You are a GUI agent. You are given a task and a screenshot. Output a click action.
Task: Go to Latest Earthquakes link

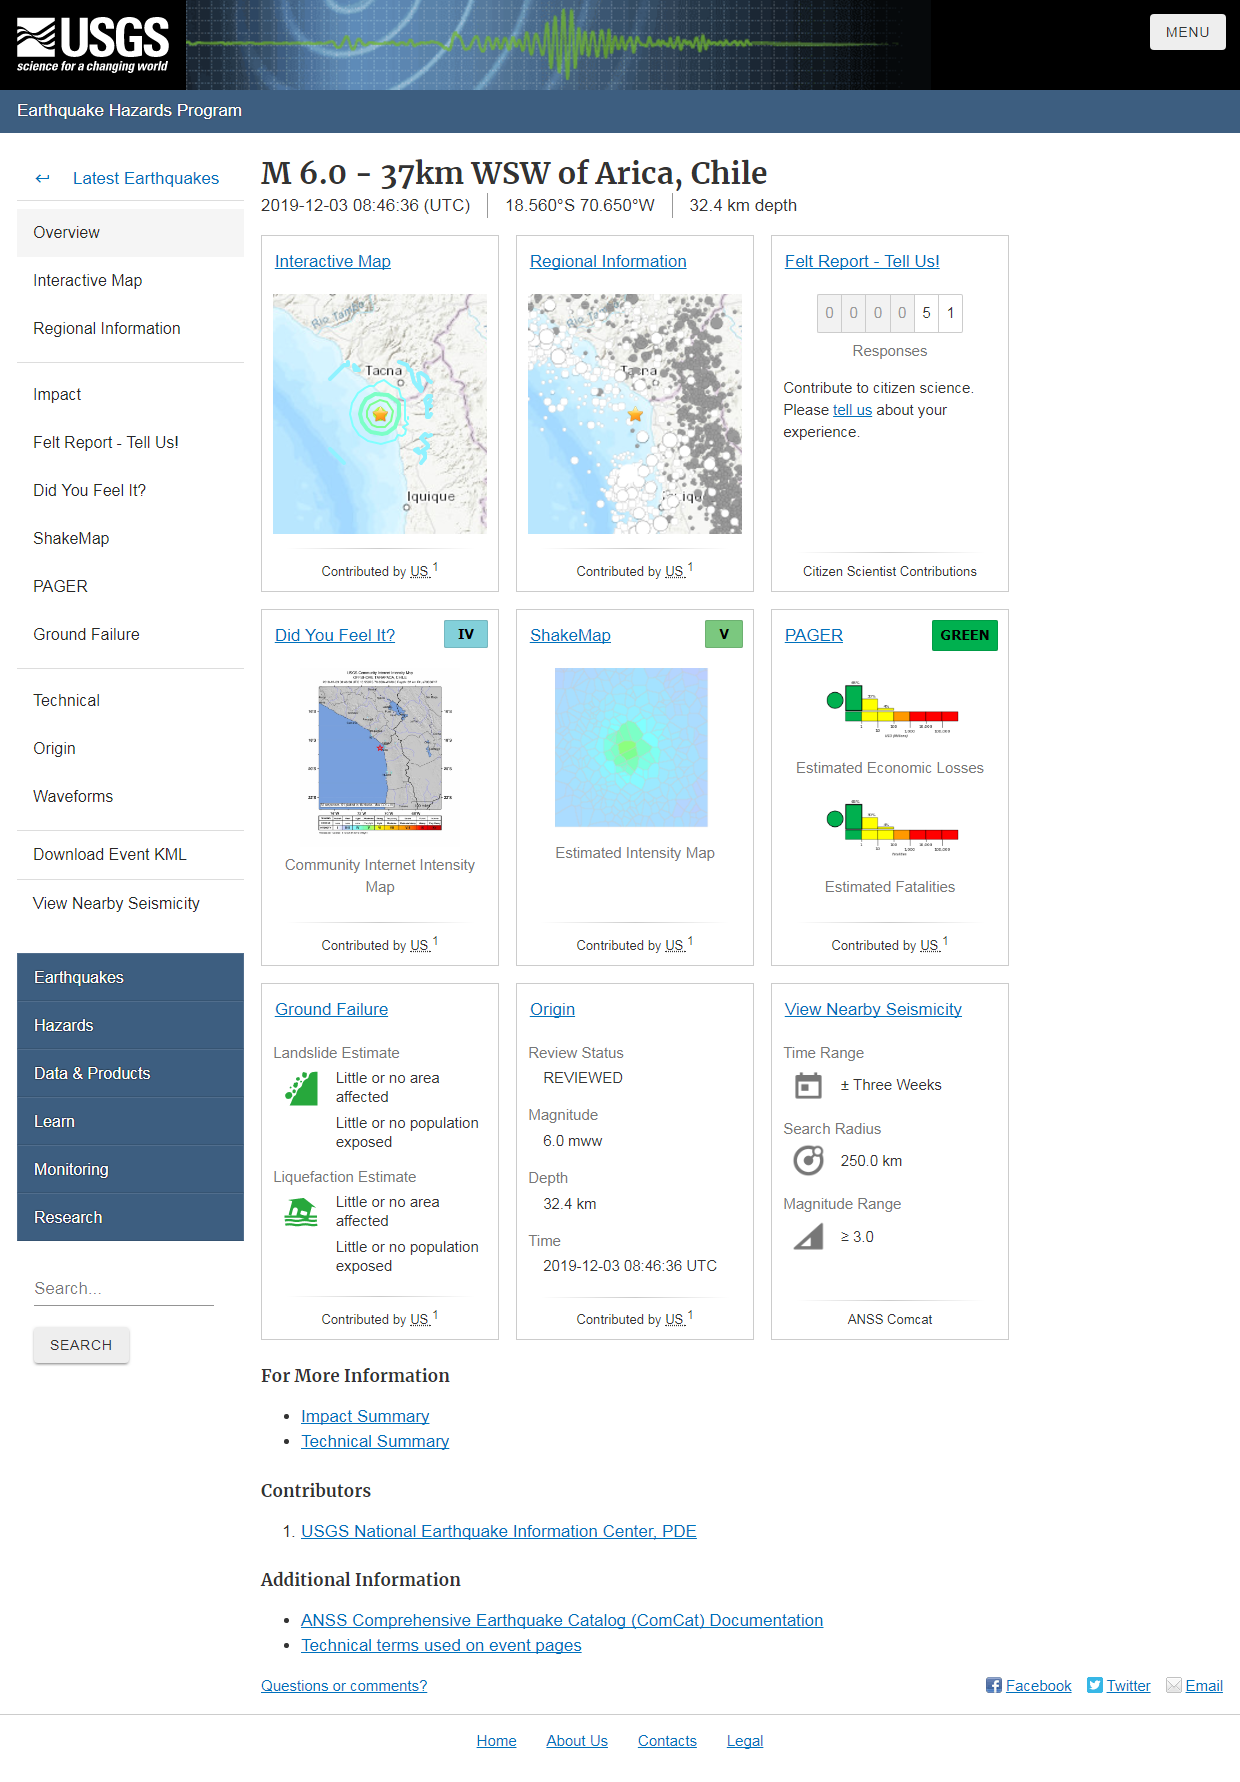[x=146, y=178]
